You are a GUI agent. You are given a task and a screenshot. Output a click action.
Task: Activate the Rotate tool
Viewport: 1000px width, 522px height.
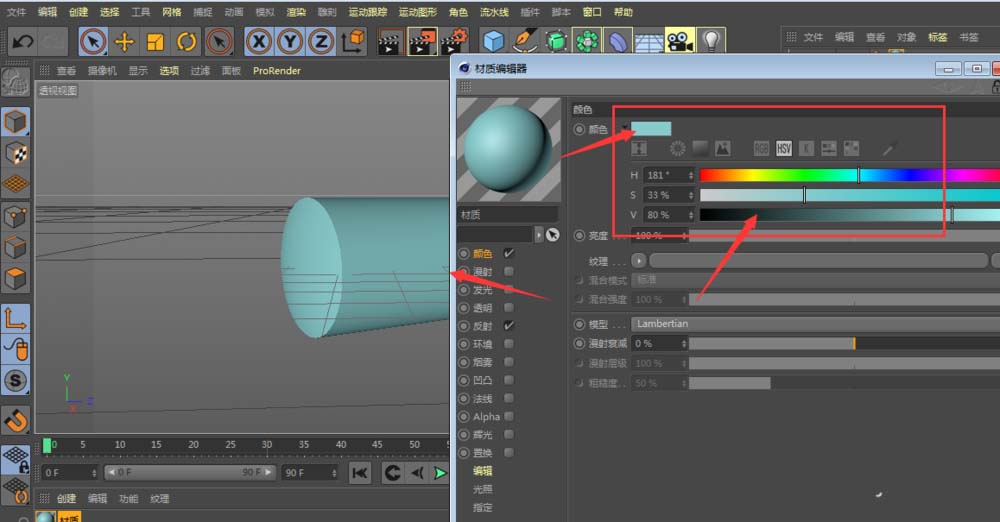pos(186,41)
